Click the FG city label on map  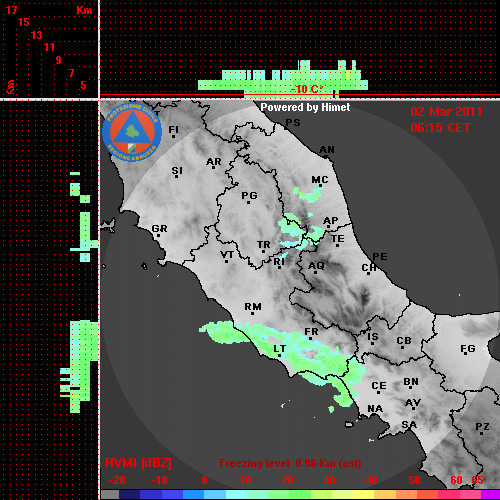(x=468, y=349)
